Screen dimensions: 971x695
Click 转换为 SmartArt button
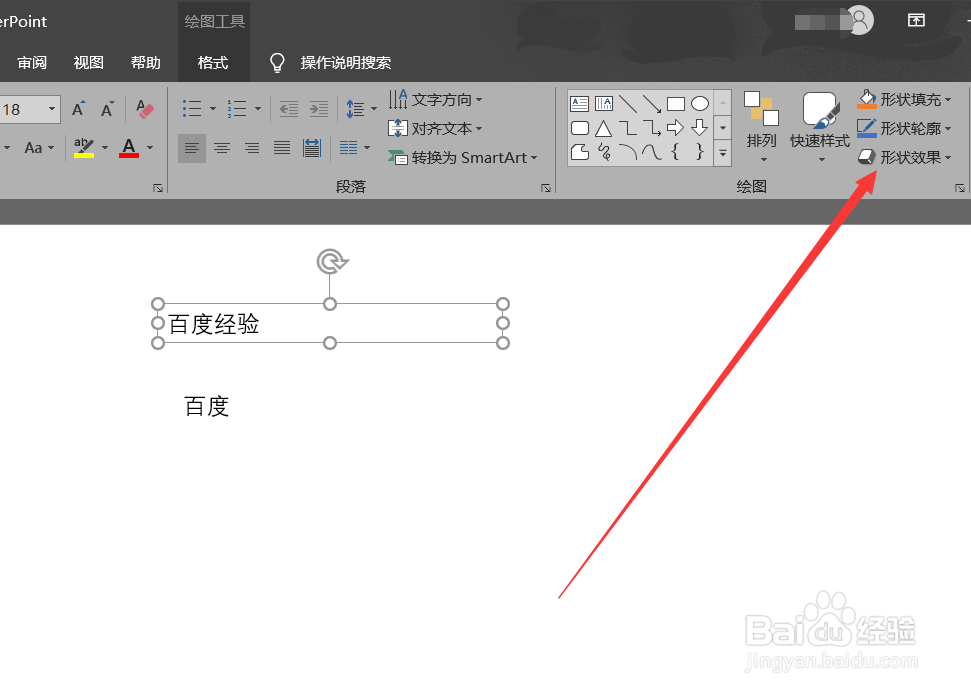pos(463,157)
